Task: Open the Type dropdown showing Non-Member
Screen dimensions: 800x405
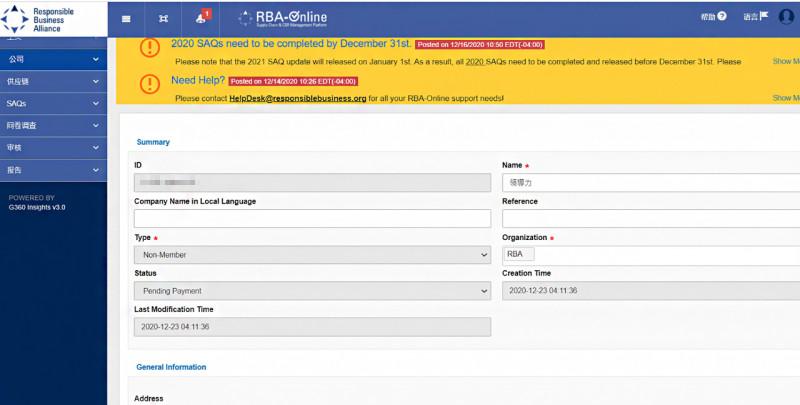Action: tap(312, 255)
